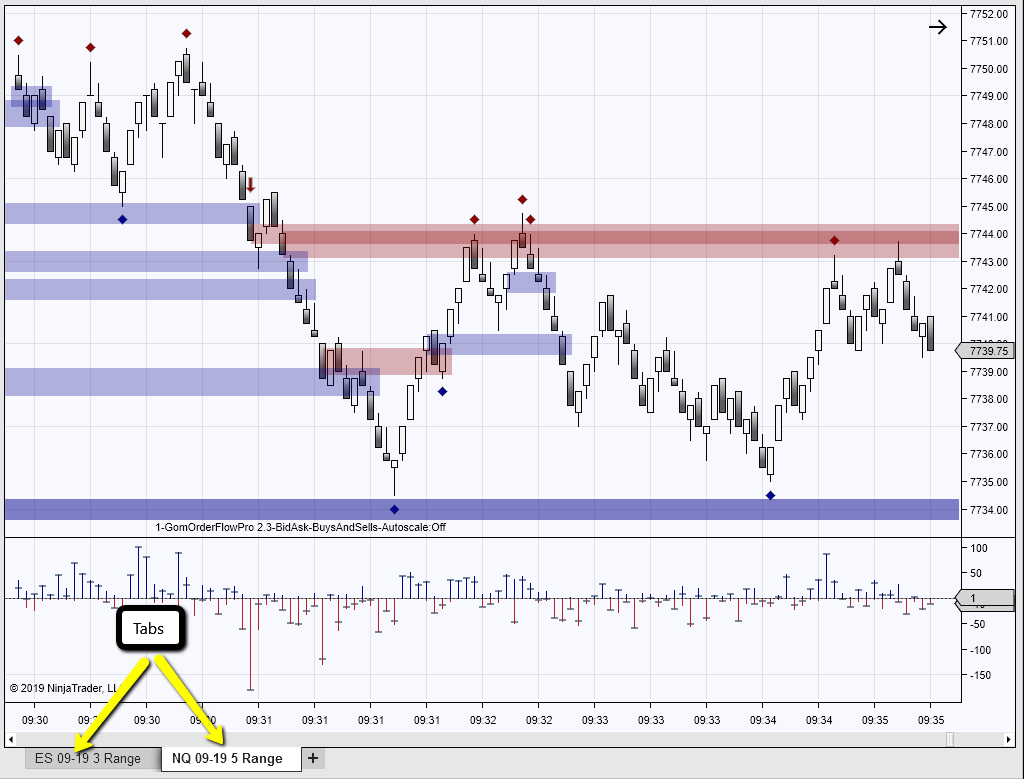The image size is (1027, 779).
Task: Click the 7745.00 price axis label
Action: click(988, 207)
